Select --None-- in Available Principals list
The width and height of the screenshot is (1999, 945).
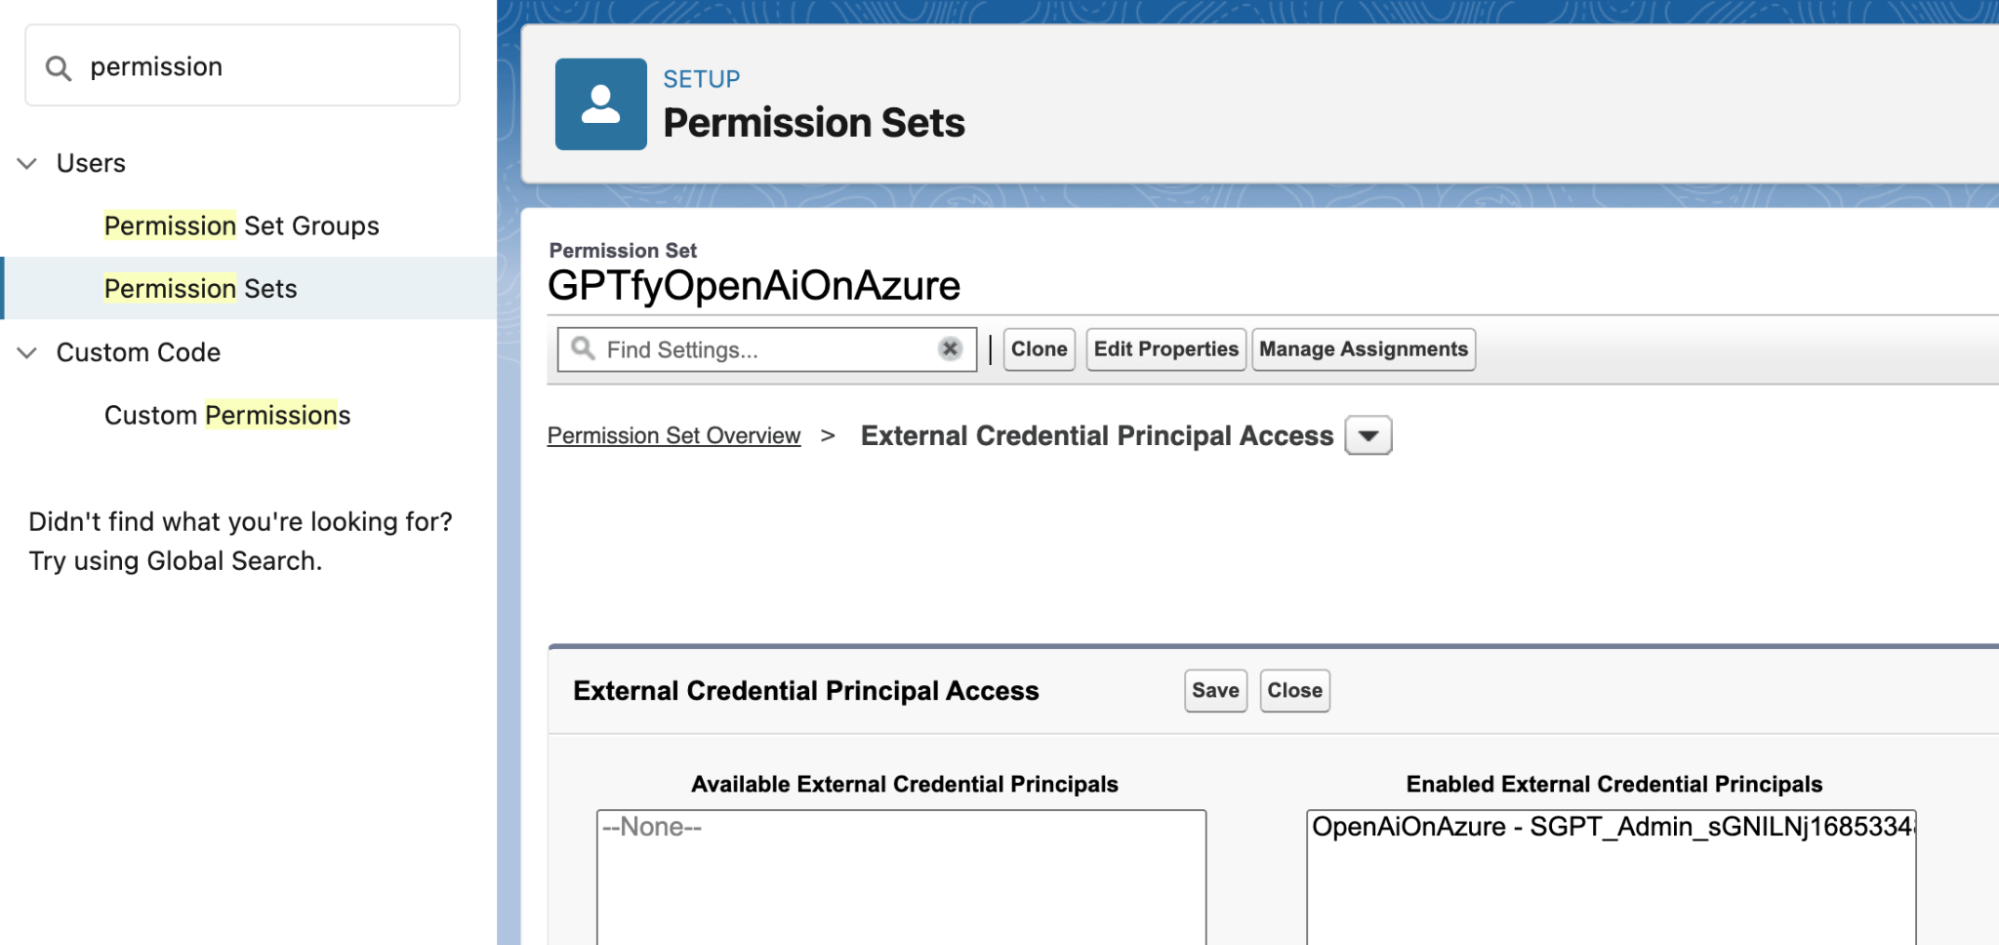pos(652,827)
